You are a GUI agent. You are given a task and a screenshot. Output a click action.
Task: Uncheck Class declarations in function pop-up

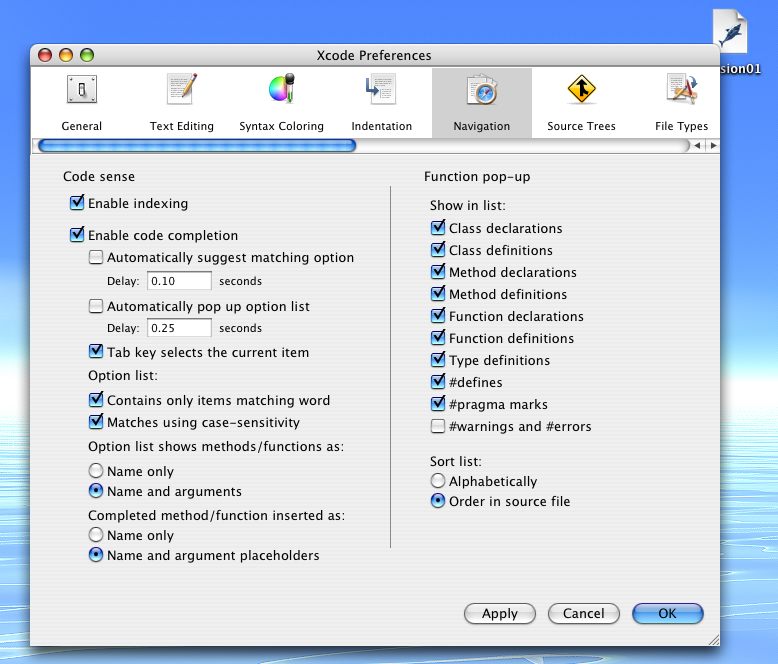[x=438, y=228]
